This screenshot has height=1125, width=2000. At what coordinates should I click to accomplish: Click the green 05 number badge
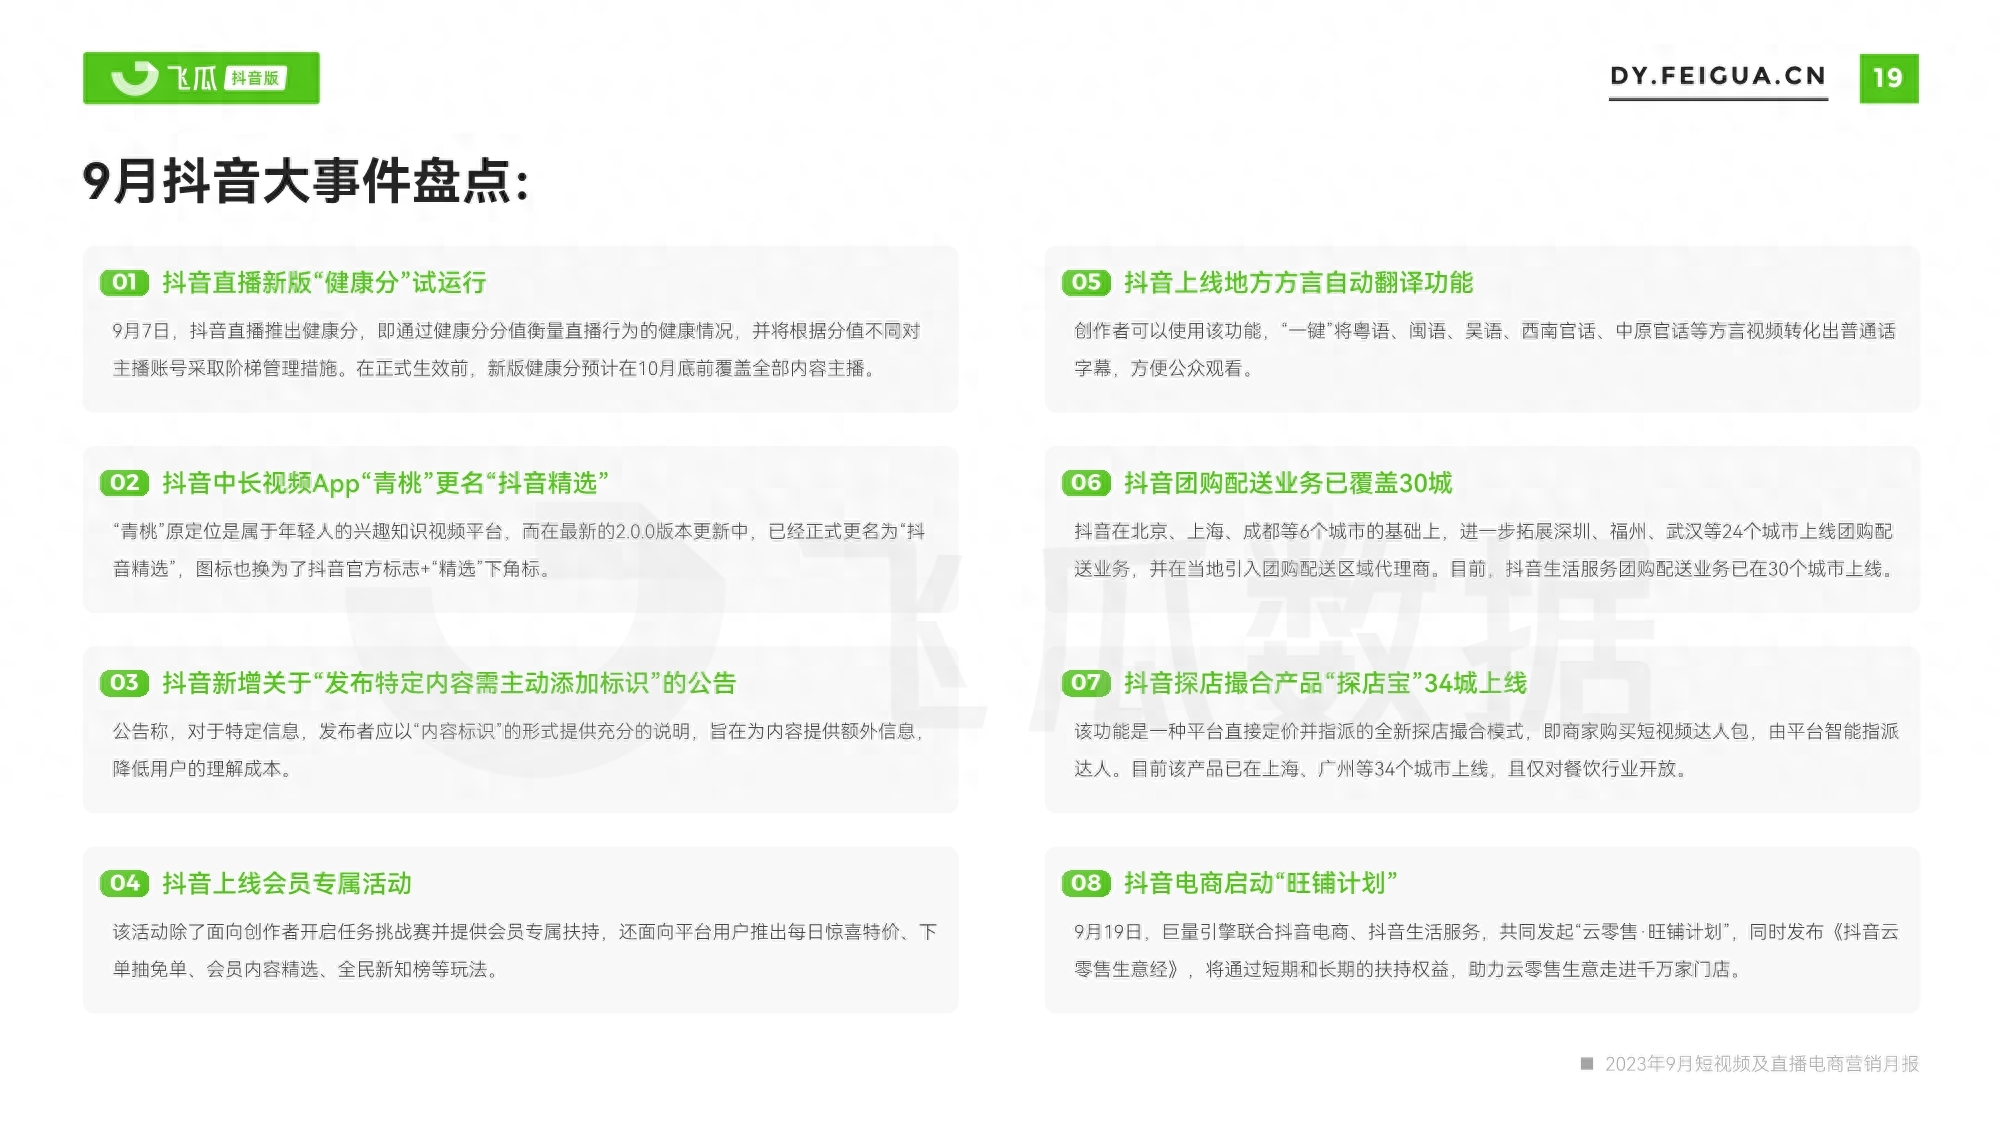pyautogui.click(x=1086, y=283)
